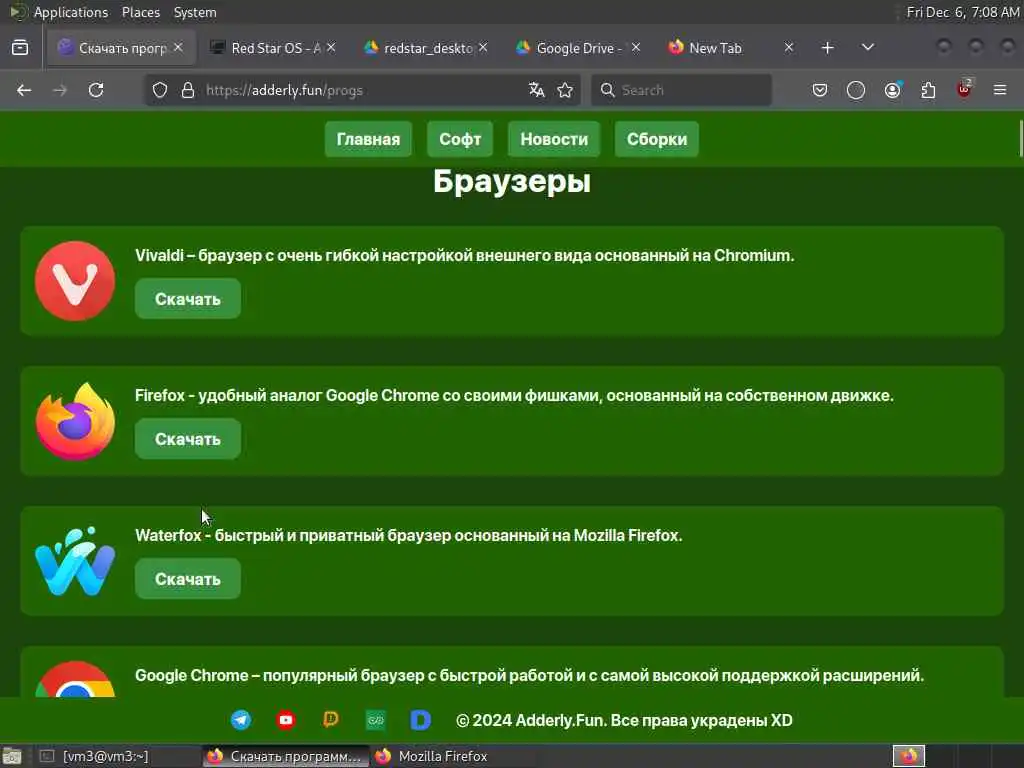Open the extensions puzzle icon
This screenshot has width=1024, height=768.
tap(928, 90)
